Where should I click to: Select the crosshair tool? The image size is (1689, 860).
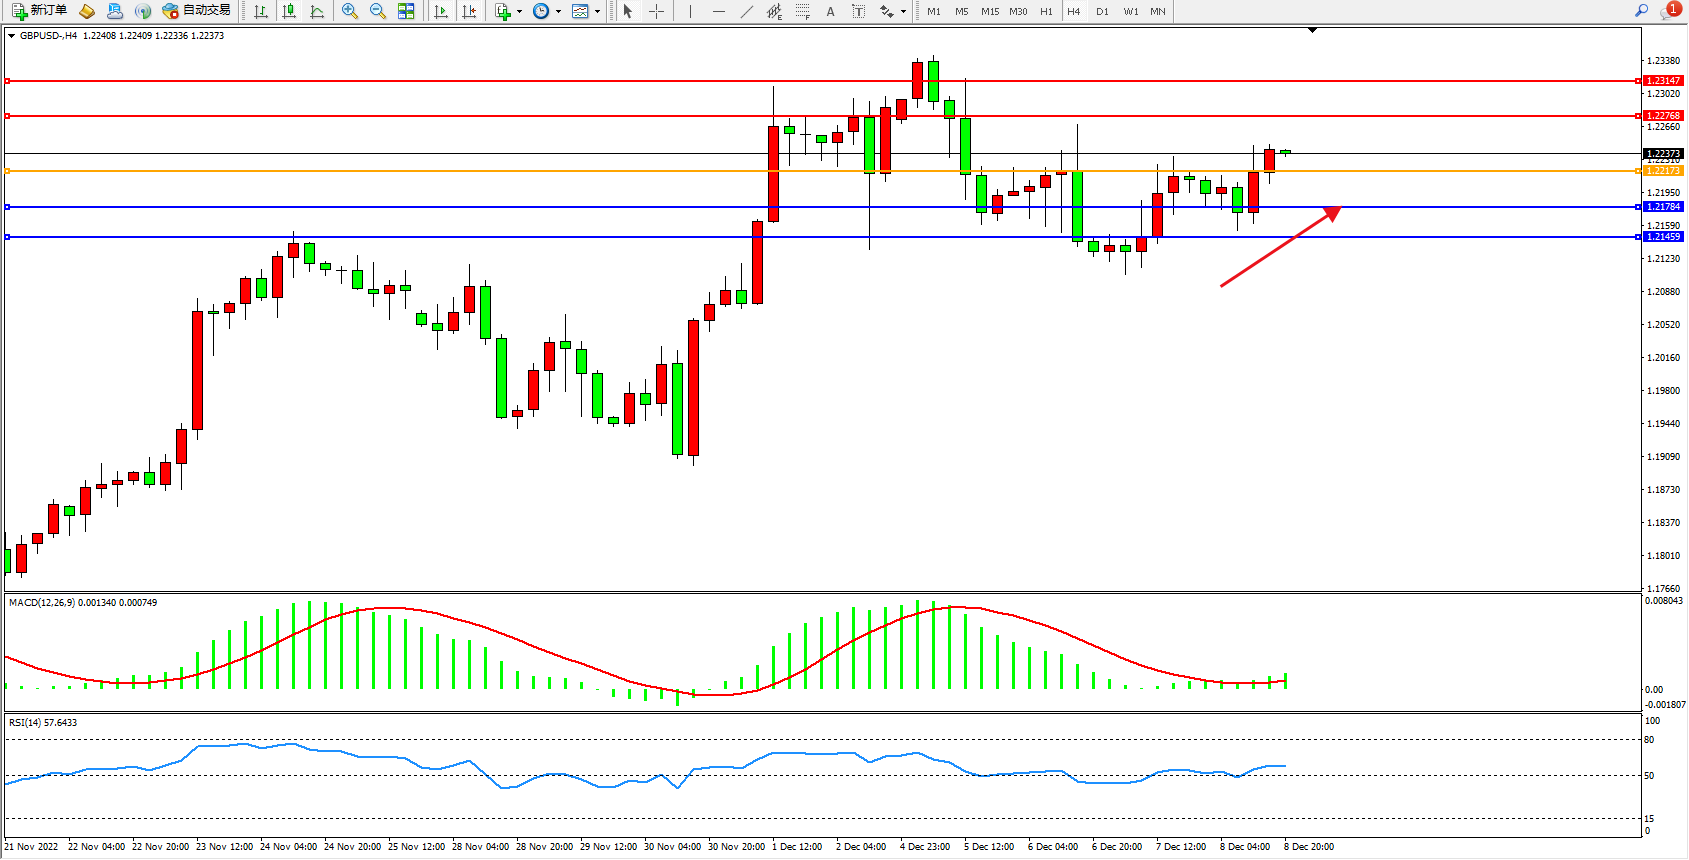coord(656,11)
